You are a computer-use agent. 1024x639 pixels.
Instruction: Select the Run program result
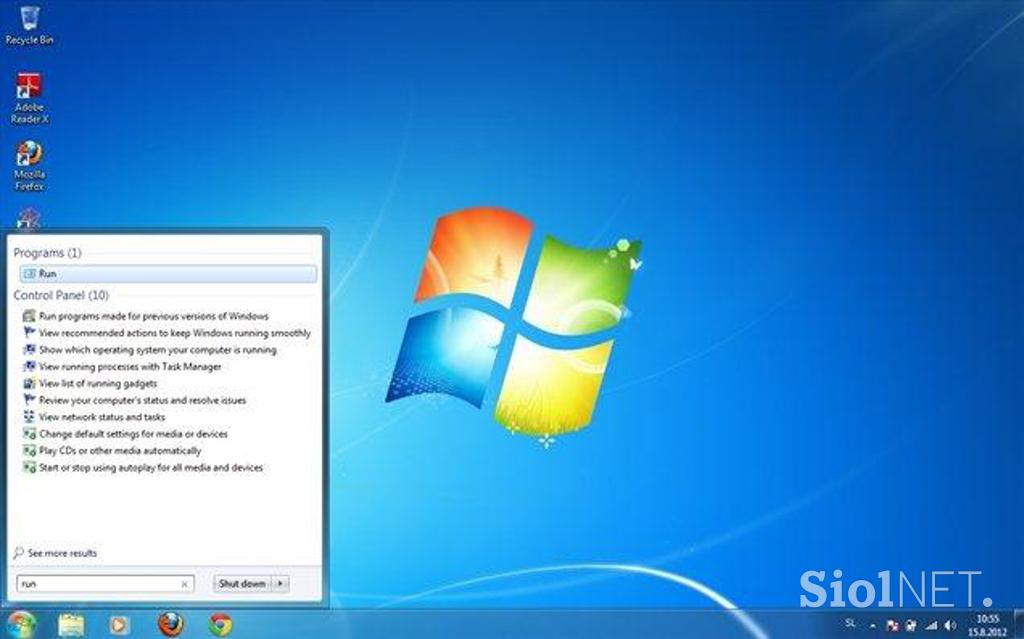pyautogui.click(x=166, y=273)
